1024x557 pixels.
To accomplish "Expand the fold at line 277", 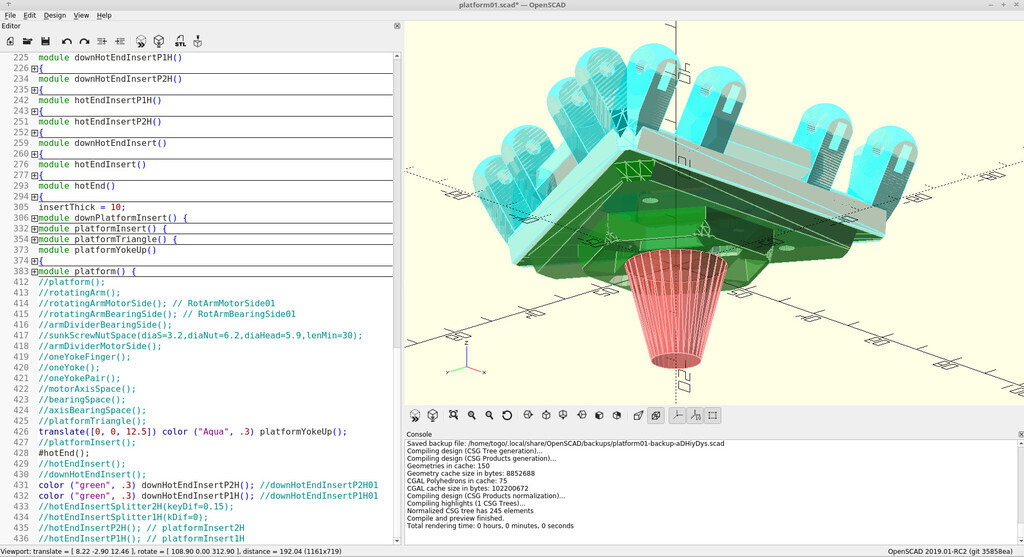I will [x=35, y=176].
